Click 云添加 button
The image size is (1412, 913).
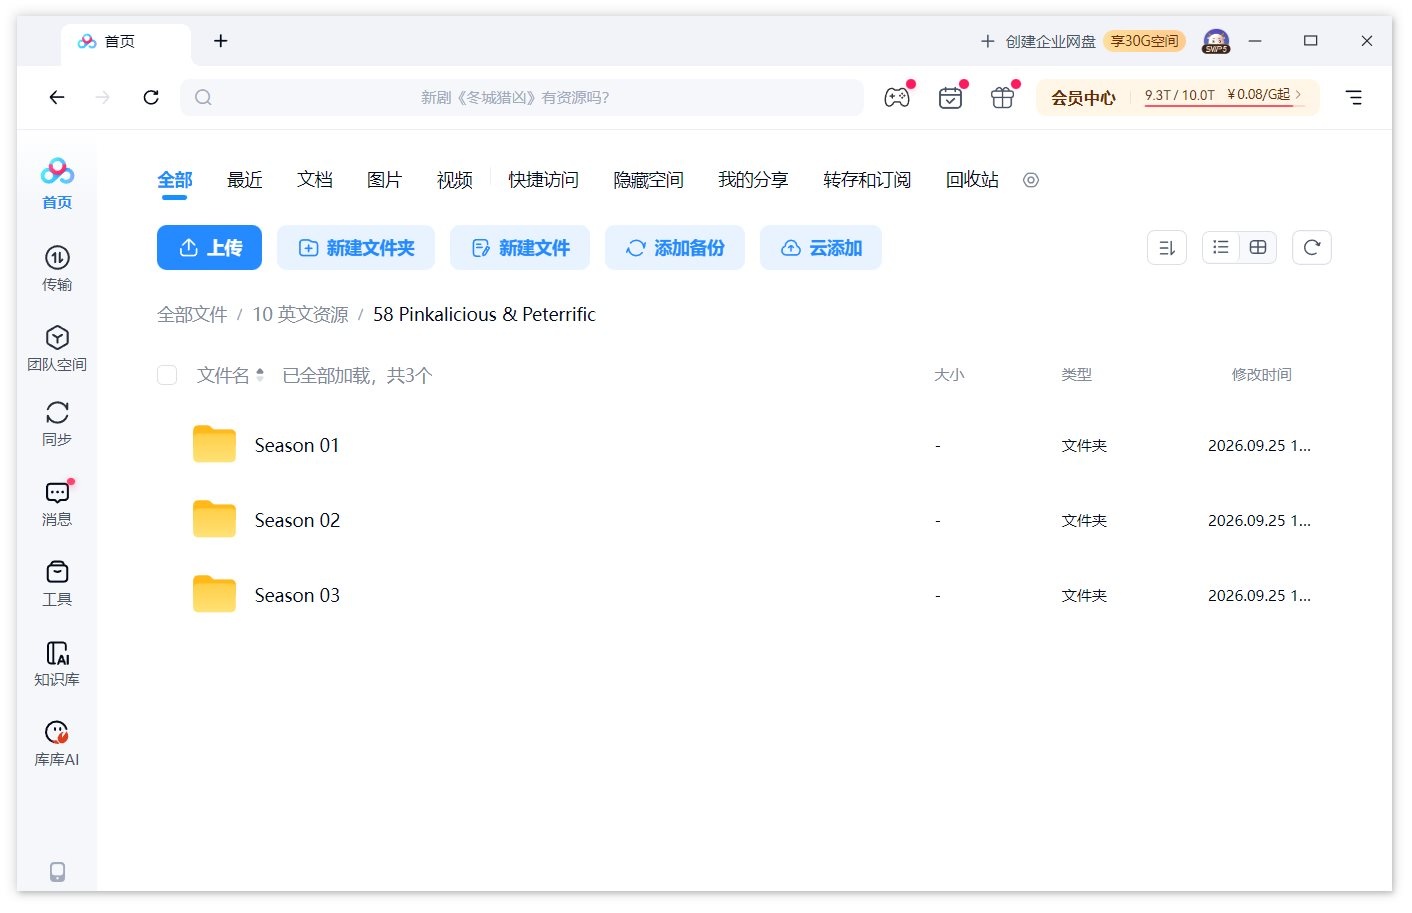coord(821,247)
